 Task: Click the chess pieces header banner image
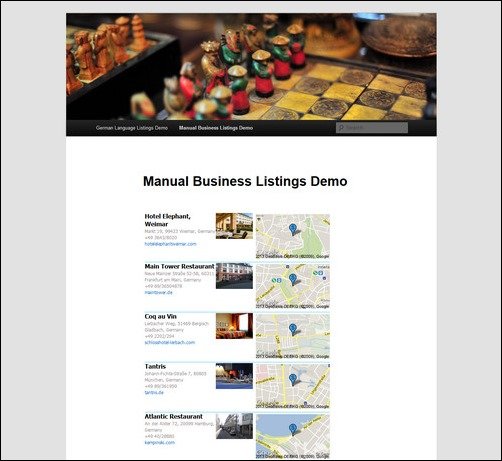click(251, 66)
